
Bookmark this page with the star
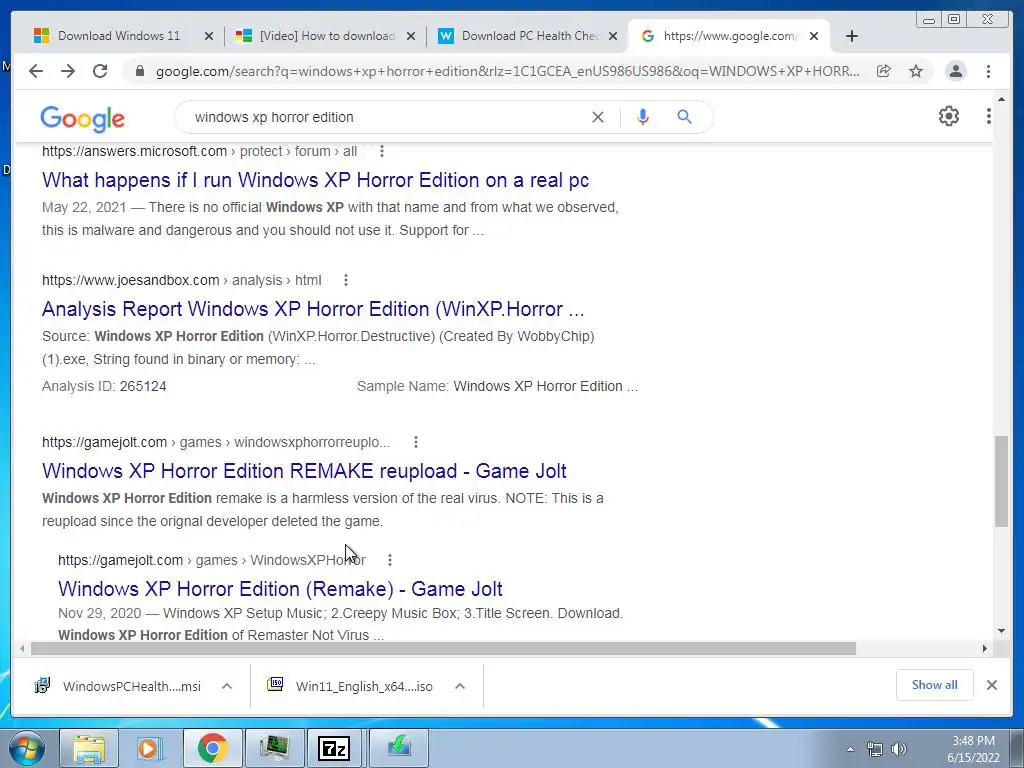coord(916,71)
